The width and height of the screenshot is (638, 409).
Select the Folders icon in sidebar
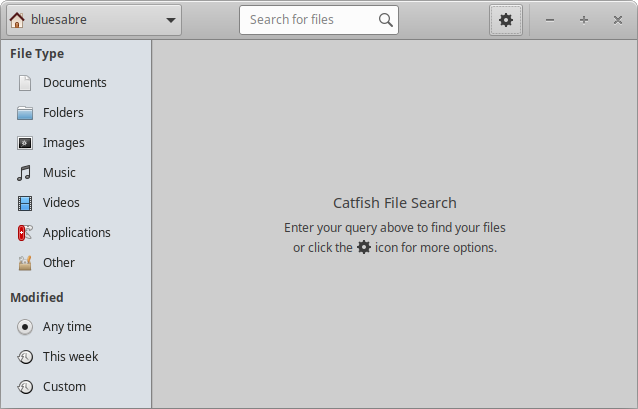point(25,113)
